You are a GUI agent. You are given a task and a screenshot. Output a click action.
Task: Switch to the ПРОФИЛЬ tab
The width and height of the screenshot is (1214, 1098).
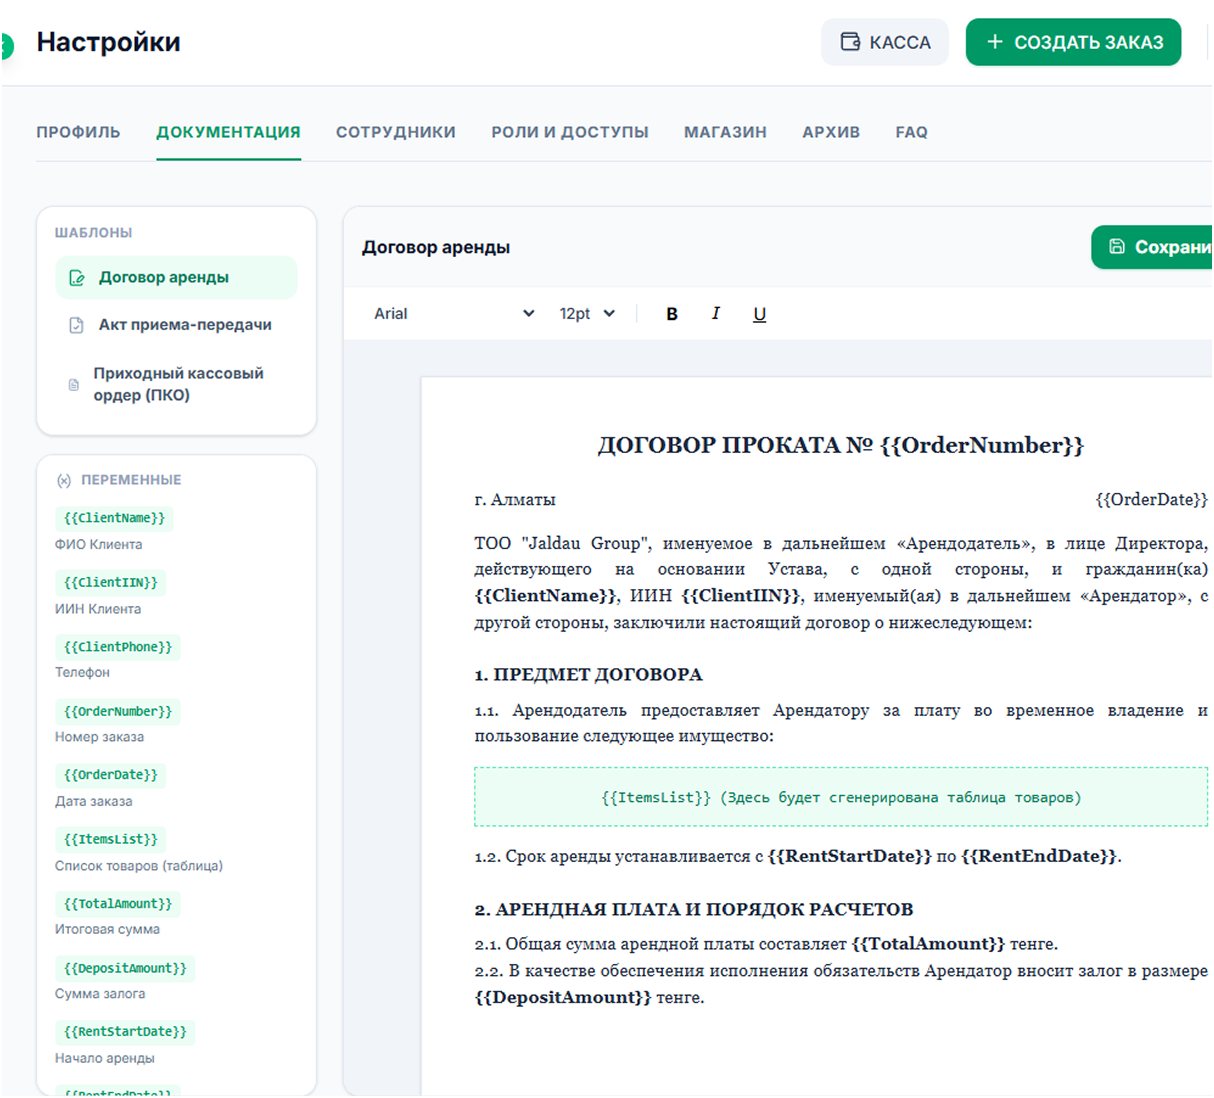coord(78,132)
